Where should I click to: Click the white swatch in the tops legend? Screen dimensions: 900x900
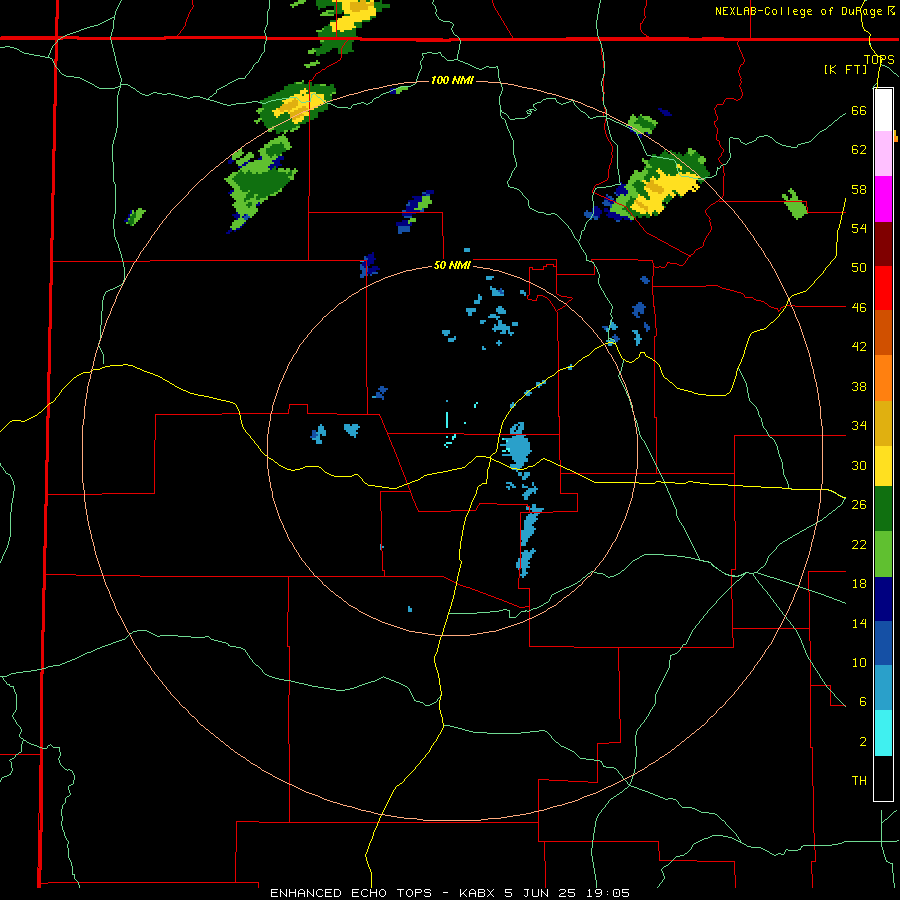883,110
